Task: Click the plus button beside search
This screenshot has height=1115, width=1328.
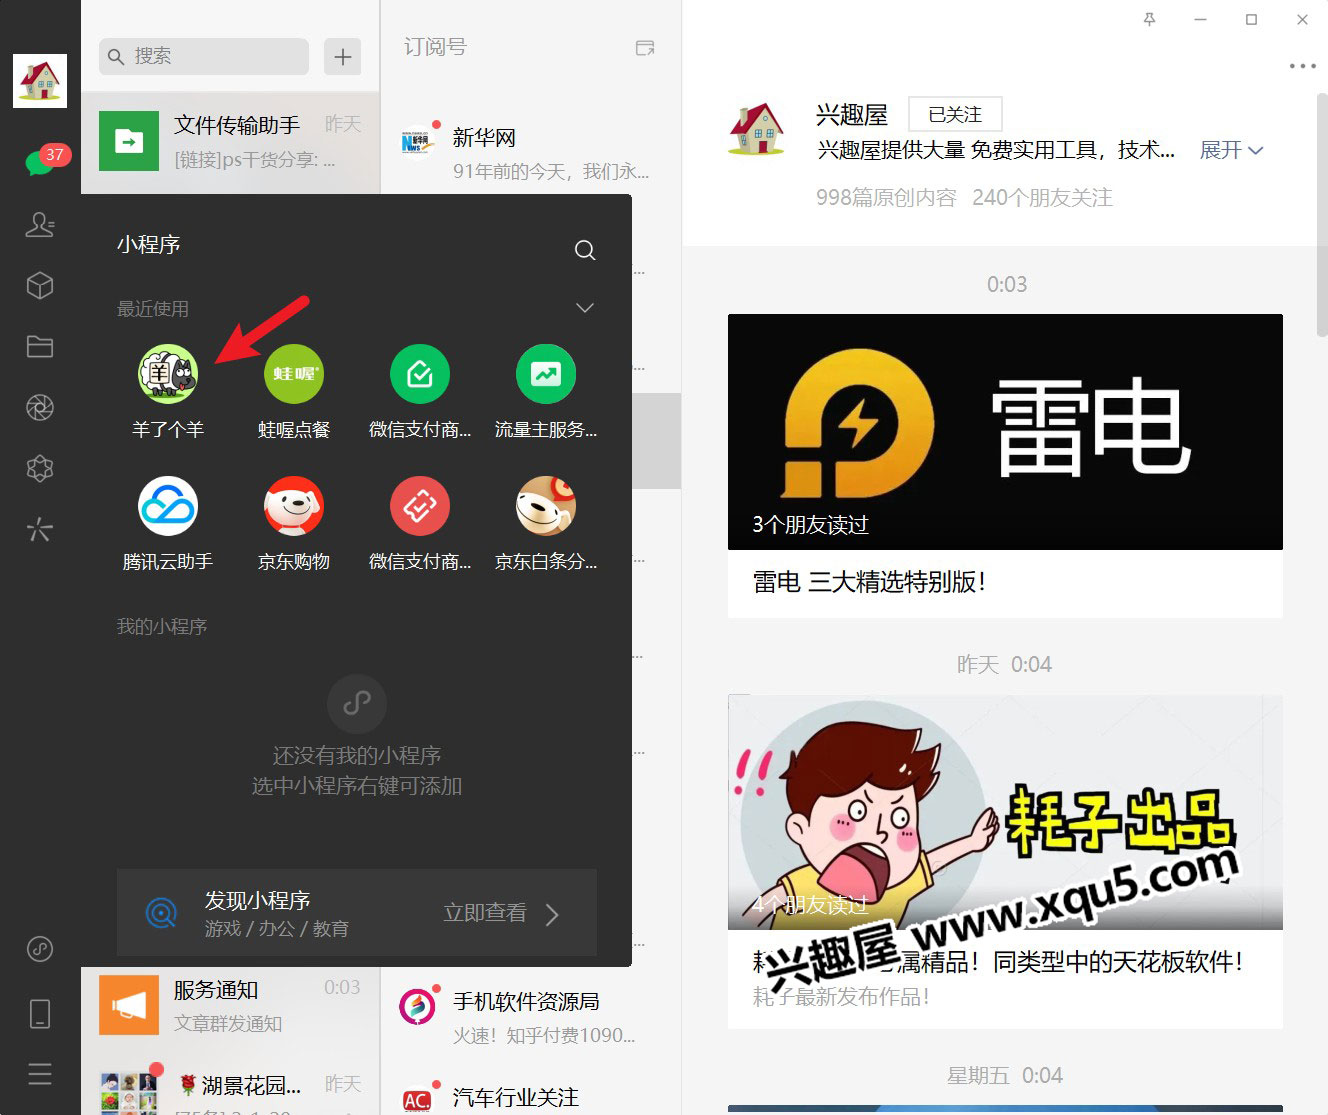Action: pyautogui.click(x=343, y=57)
